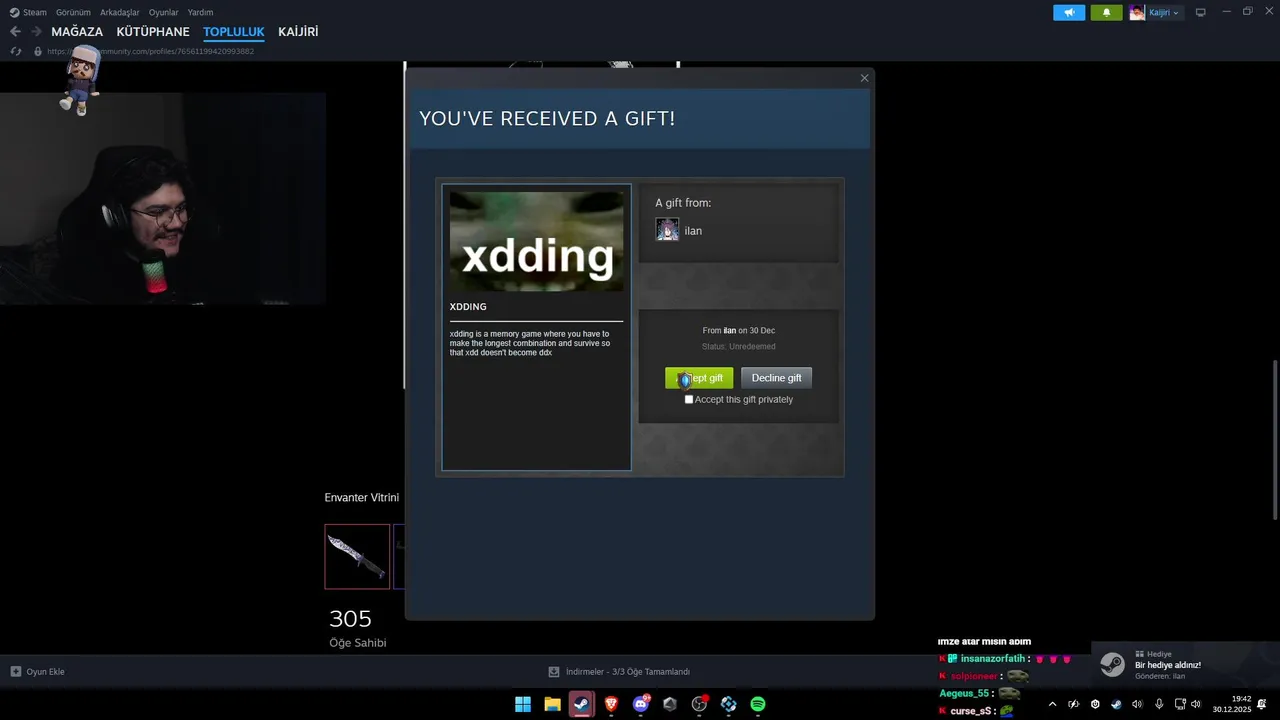Open the Bir hediye aldınız! notification
Image resolution: width=1280 pixels, height=720 pixels.
1185,664
